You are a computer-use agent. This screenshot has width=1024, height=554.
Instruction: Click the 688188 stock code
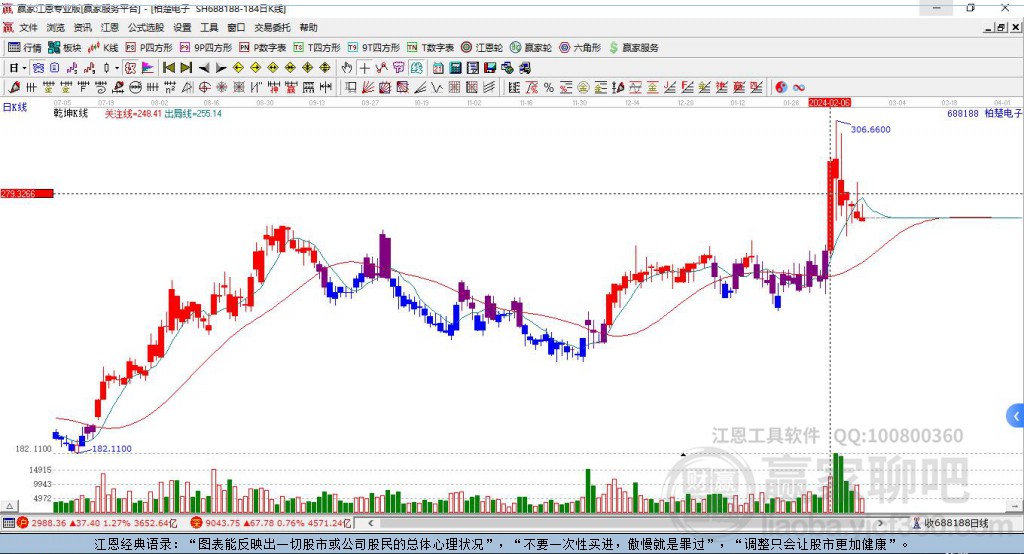[963, 113]
